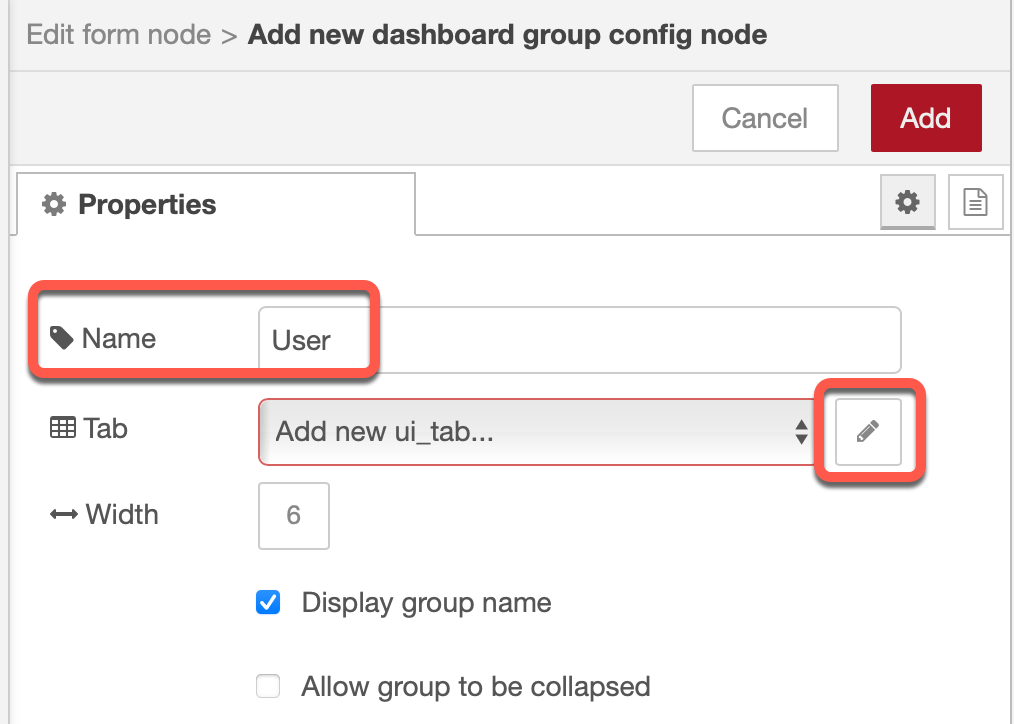Click the Display group name label

(x=426, y=602)
